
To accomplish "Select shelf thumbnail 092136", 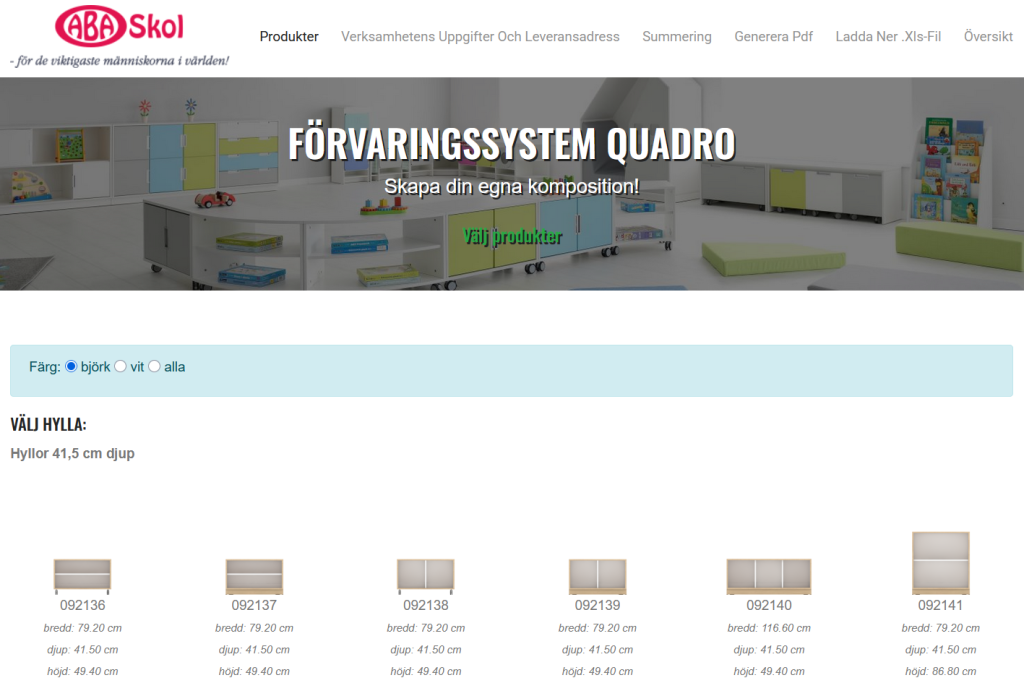I will [x=82, y=577].
